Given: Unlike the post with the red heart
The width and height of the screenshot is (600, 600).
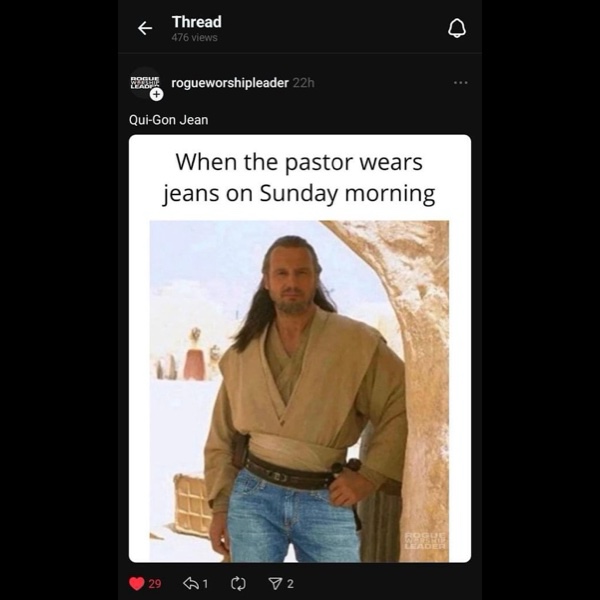Looking at the screenshot, I should click(137, 584).
